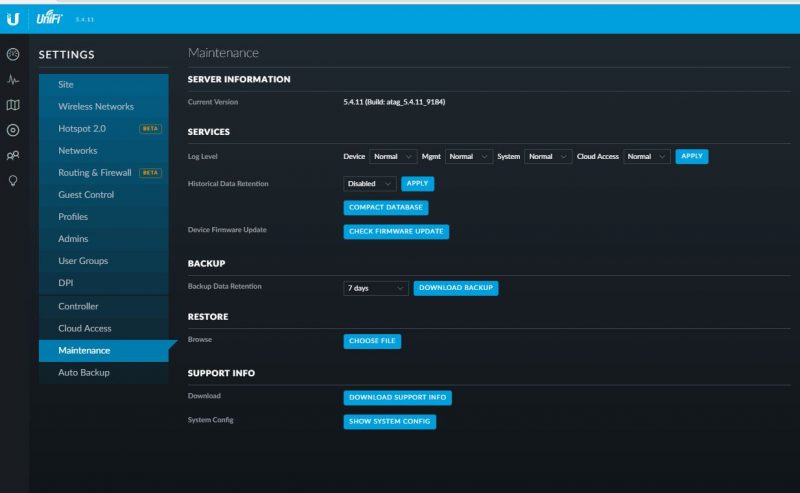Open the Dashboard gauge icon
Image resolution: width=800 pixels, height=493 pixels.
pos(13,54)
